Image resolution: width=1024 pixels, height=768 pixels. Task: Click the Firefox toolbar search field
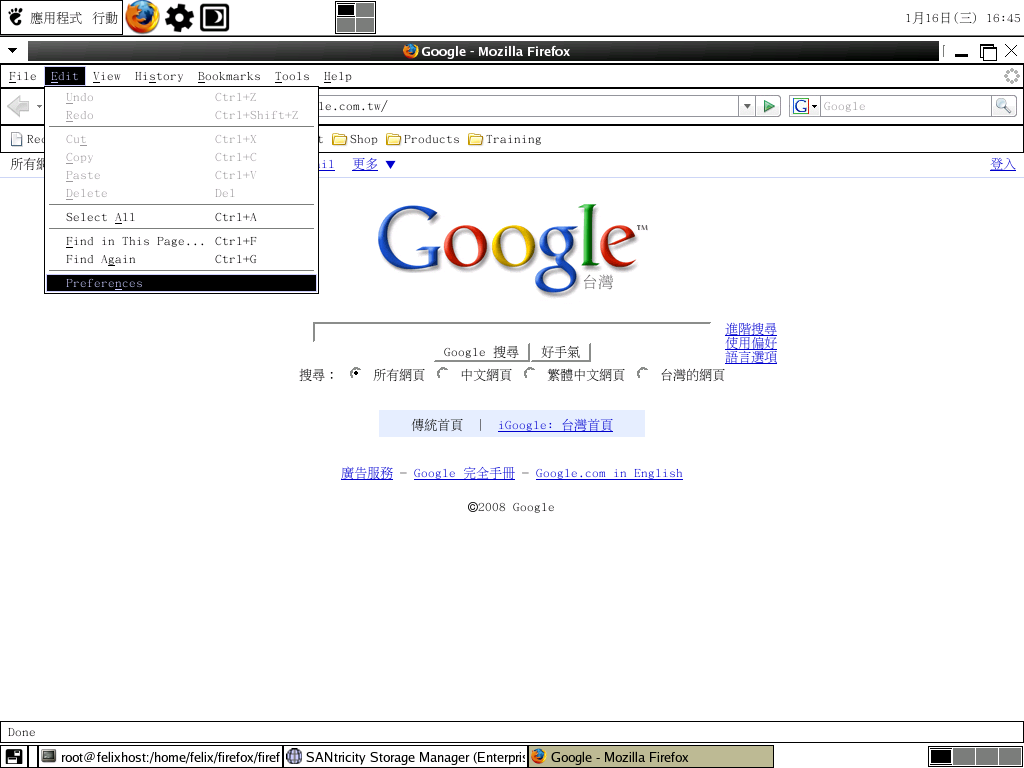pyautogui.click(x=906, y=106)
